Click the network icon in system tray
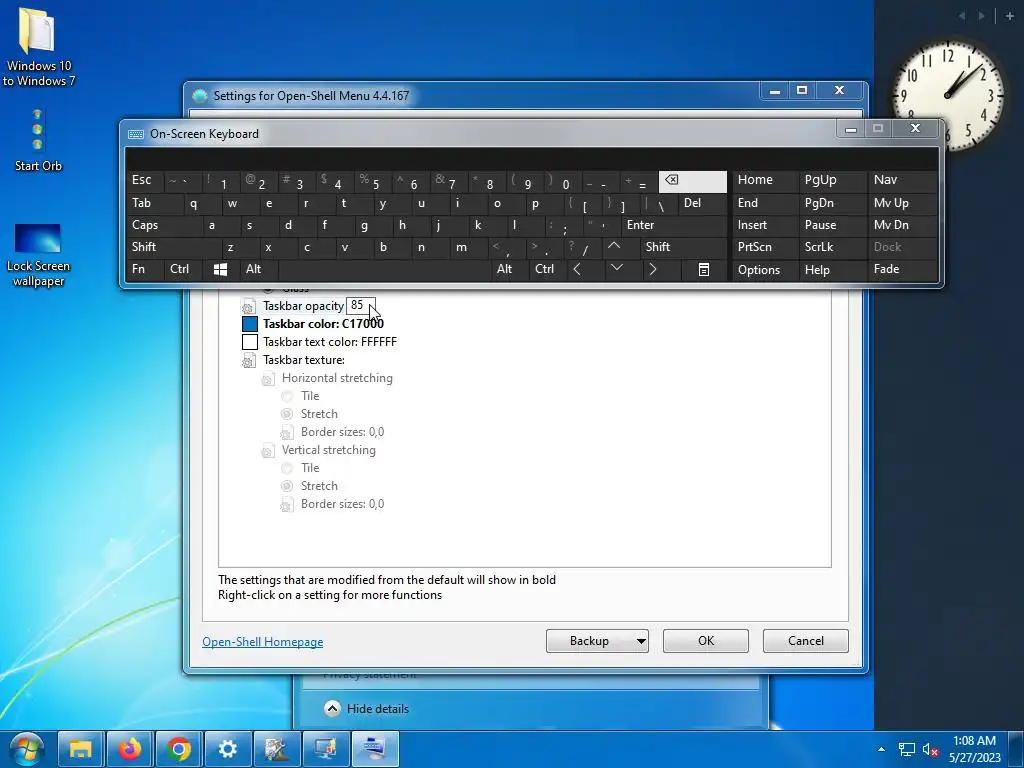Image resolution: width=1024 pixels, height=768 pixels. click(906, 749)
